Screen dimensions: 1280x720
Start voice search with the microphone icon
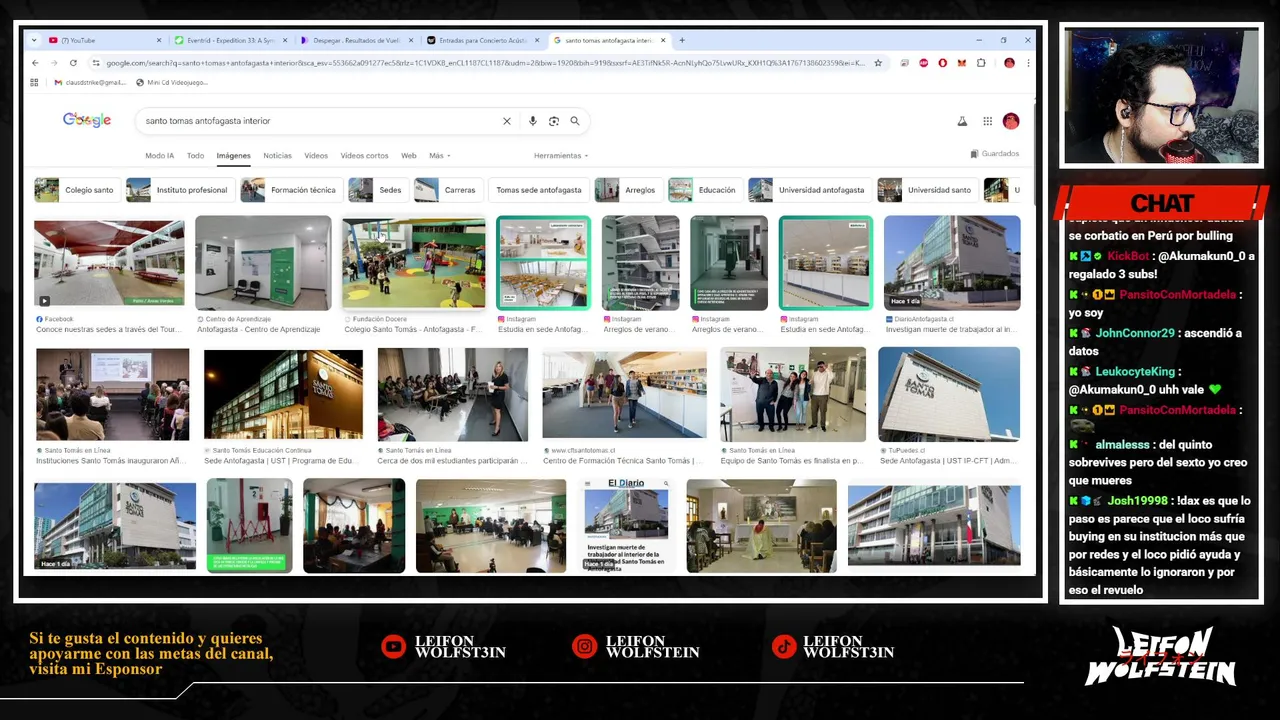532,121
